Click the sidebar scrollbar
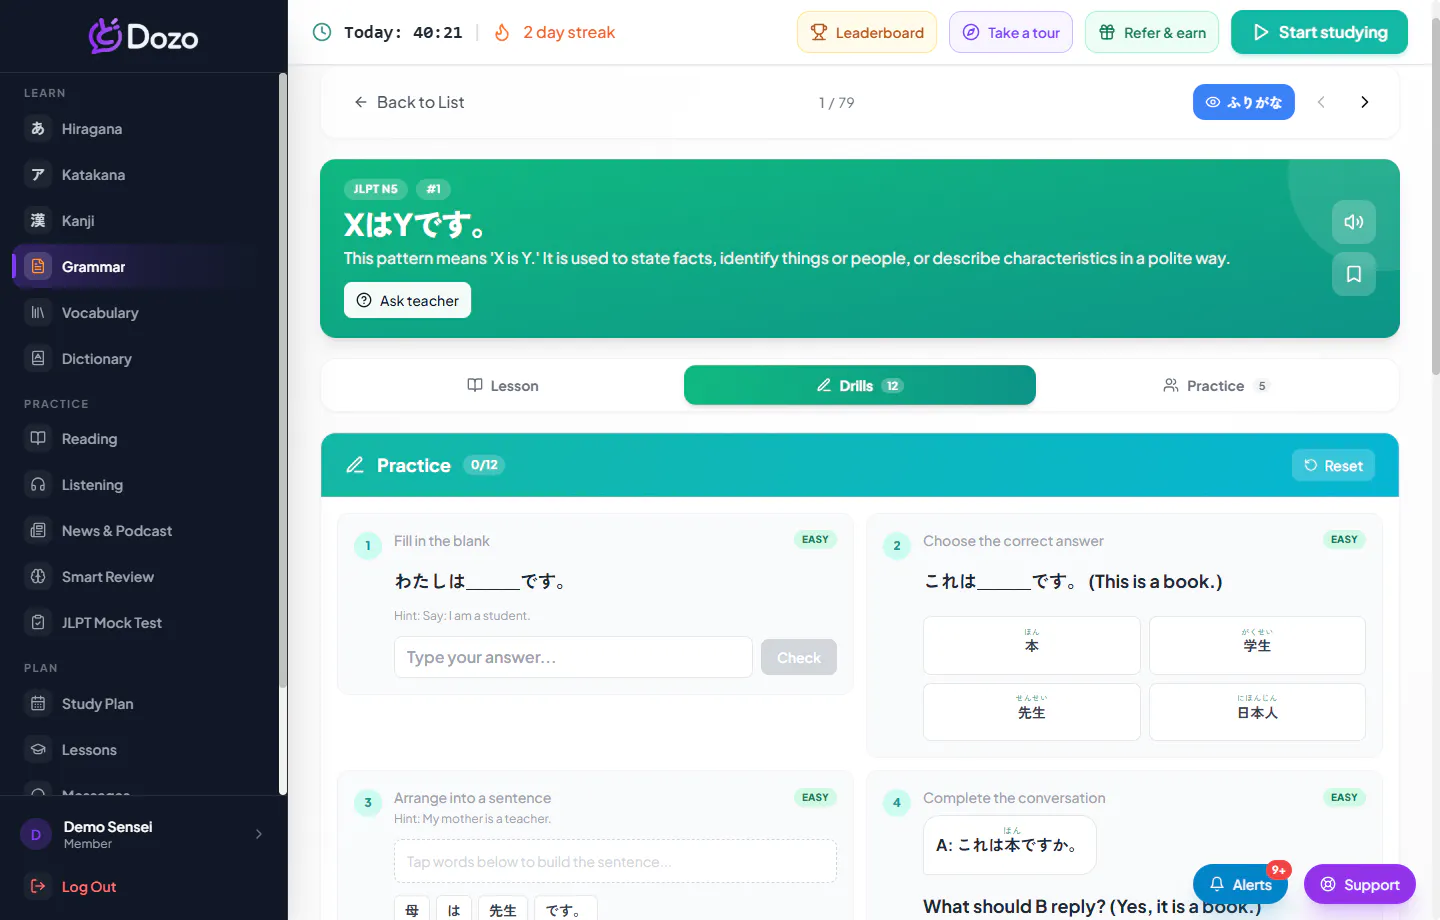 [283, 380]
